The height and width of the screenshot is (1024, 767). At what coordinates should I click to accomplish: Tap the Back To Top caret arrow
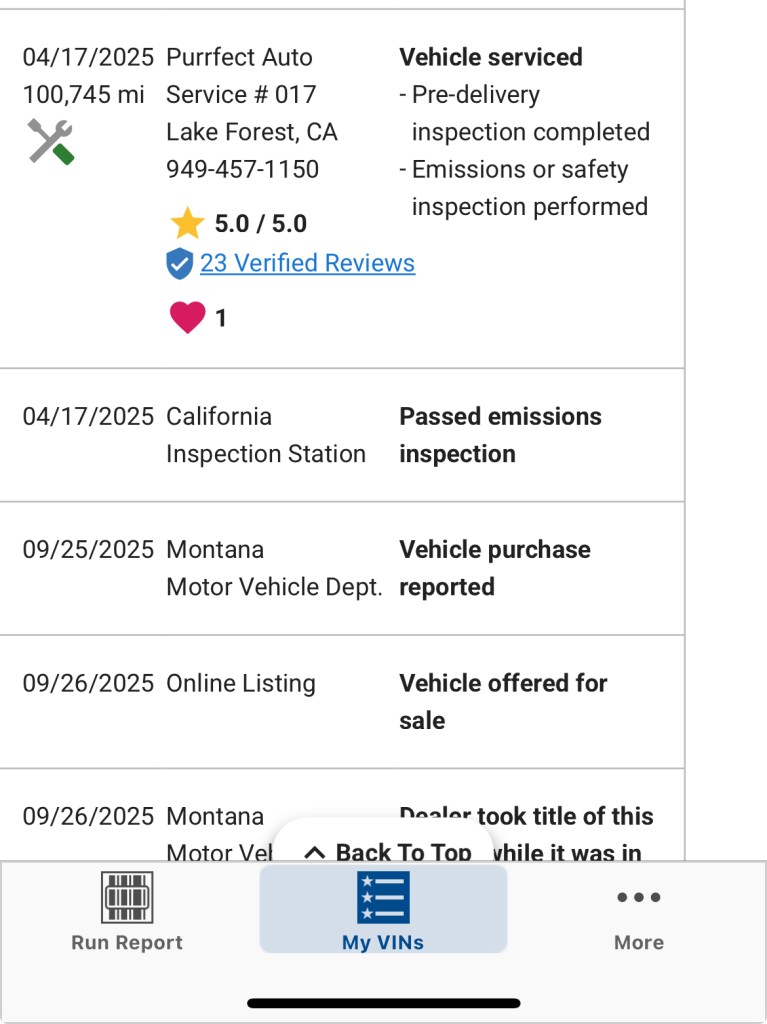tap(315, 853)
